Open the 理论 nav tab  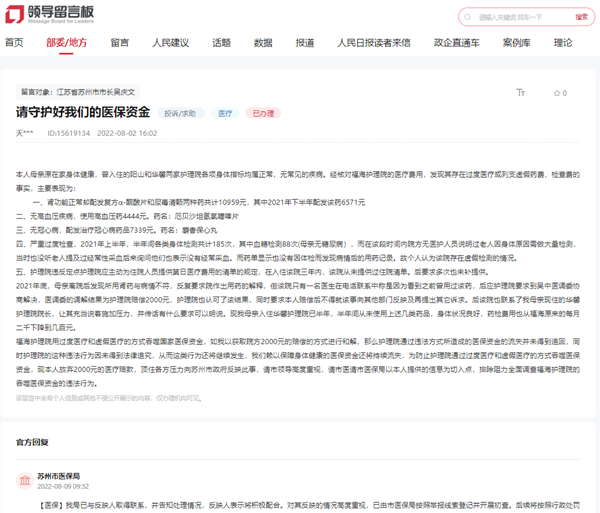[x=563, y=42]
